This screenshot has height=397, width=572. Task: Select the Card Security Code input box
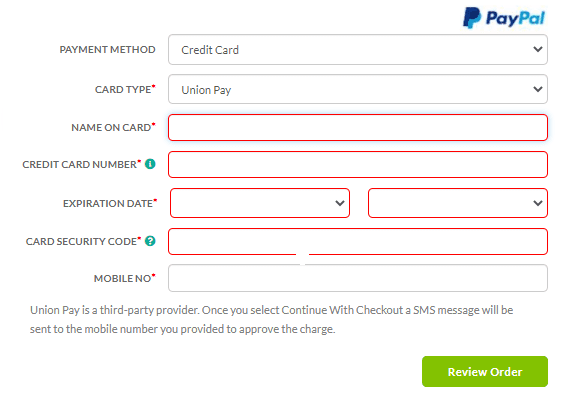(x=358, y=242)
